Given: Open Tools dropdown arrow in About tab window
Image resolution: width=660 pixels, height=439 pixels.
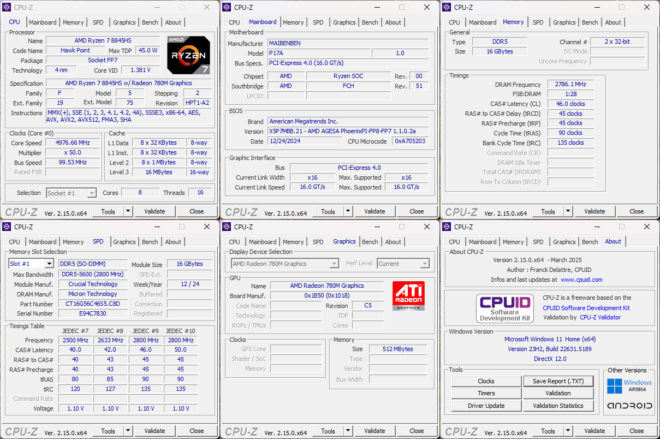Looking at the screenshot, I should pyautogui.click(x=568, y=431).
